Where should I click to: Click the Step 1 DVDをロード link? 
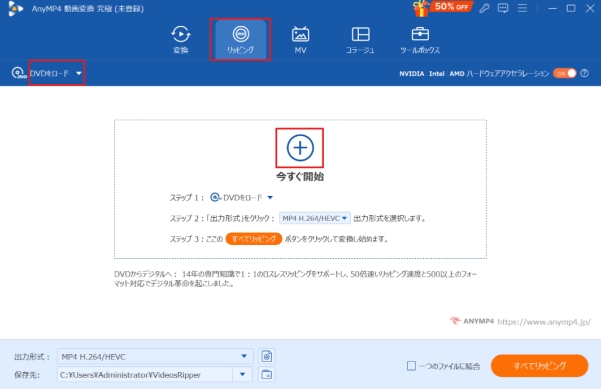click(x=242, y=198)
